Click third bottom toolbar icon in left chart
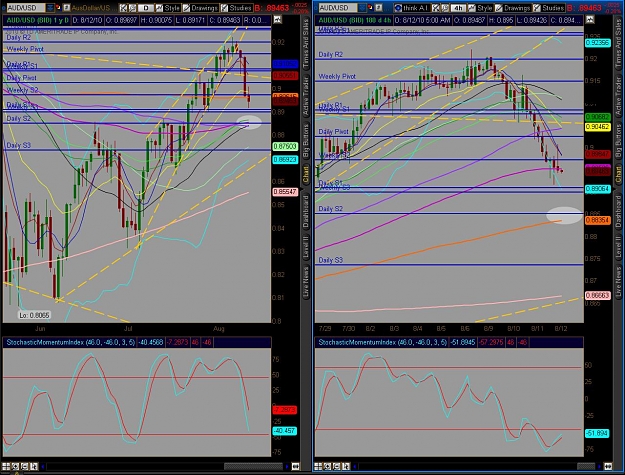 [25, 466]
